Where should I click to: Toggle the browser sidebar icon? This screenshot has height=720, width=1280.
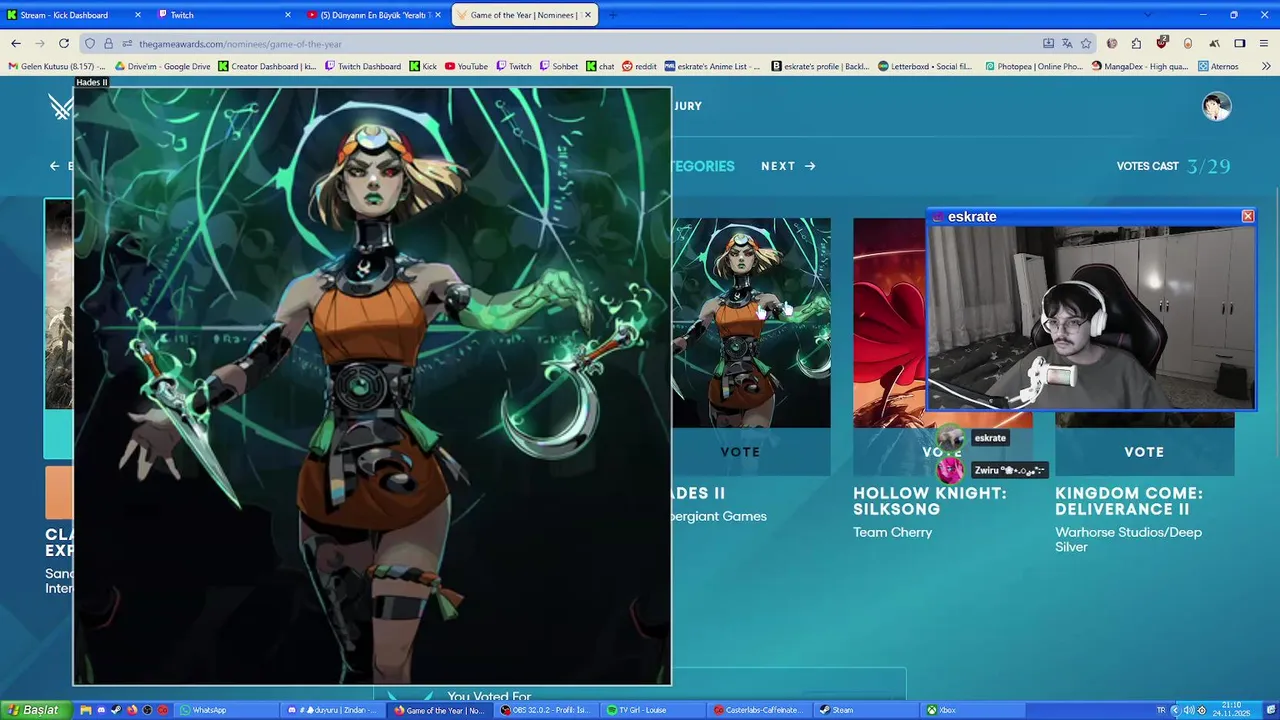pos(1240,44)
